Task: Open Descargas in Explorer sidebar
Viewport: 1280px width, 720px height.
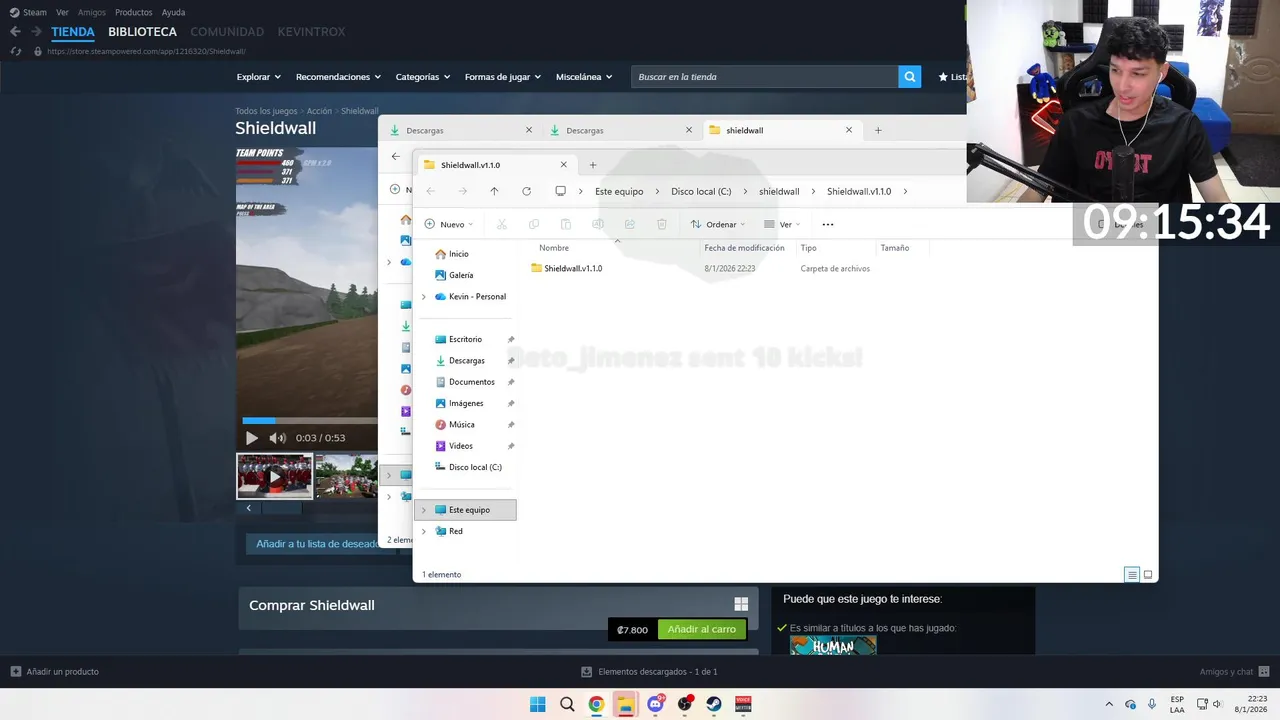Action: [x=466, y=361]
